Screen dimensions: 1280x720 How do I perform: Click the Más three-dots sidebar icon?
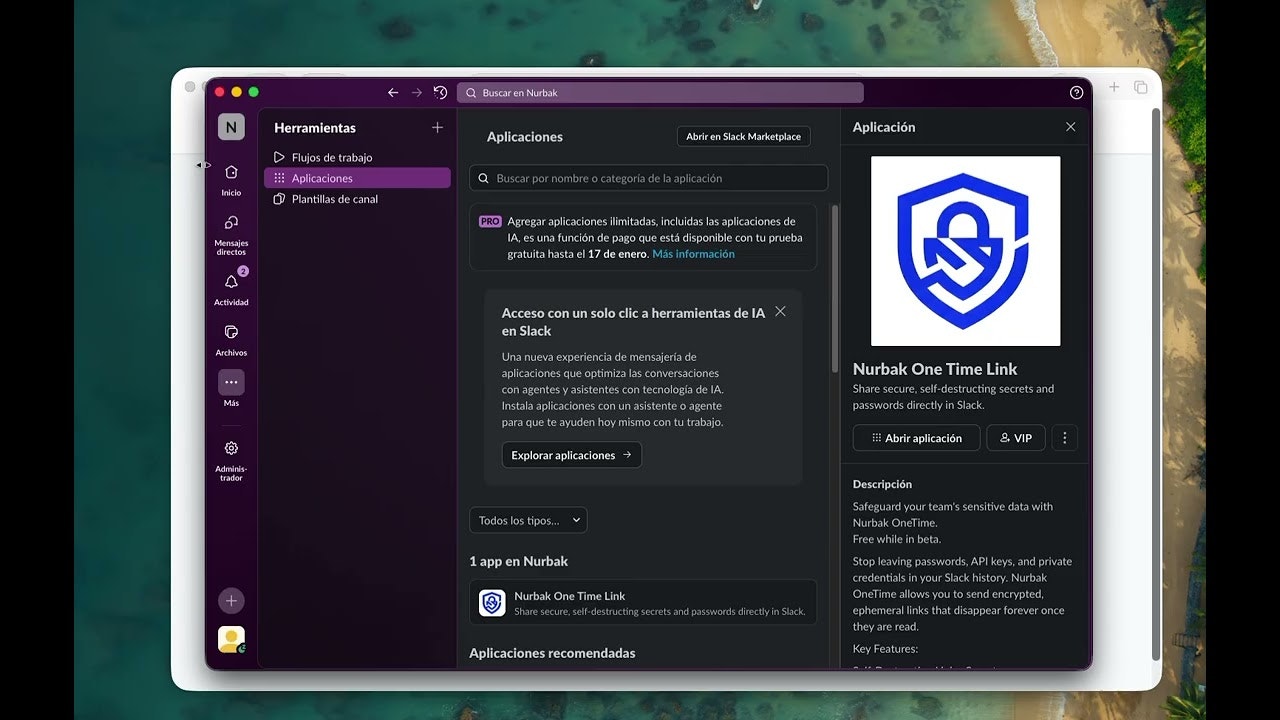point(231,382)
